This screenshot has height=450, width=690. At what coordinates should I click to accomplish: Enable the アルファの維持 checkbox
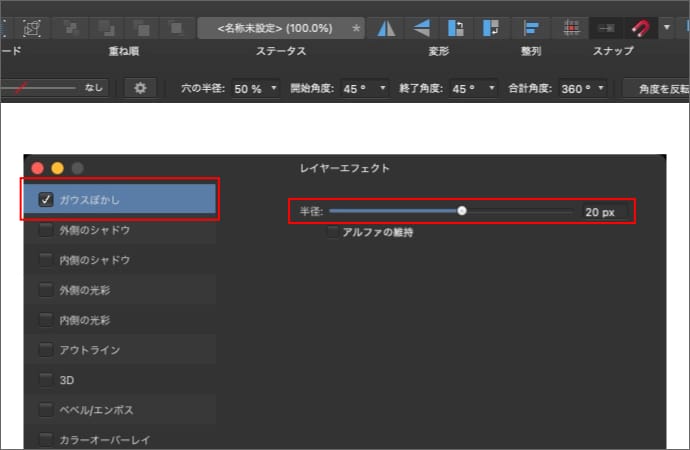(333, 233)
